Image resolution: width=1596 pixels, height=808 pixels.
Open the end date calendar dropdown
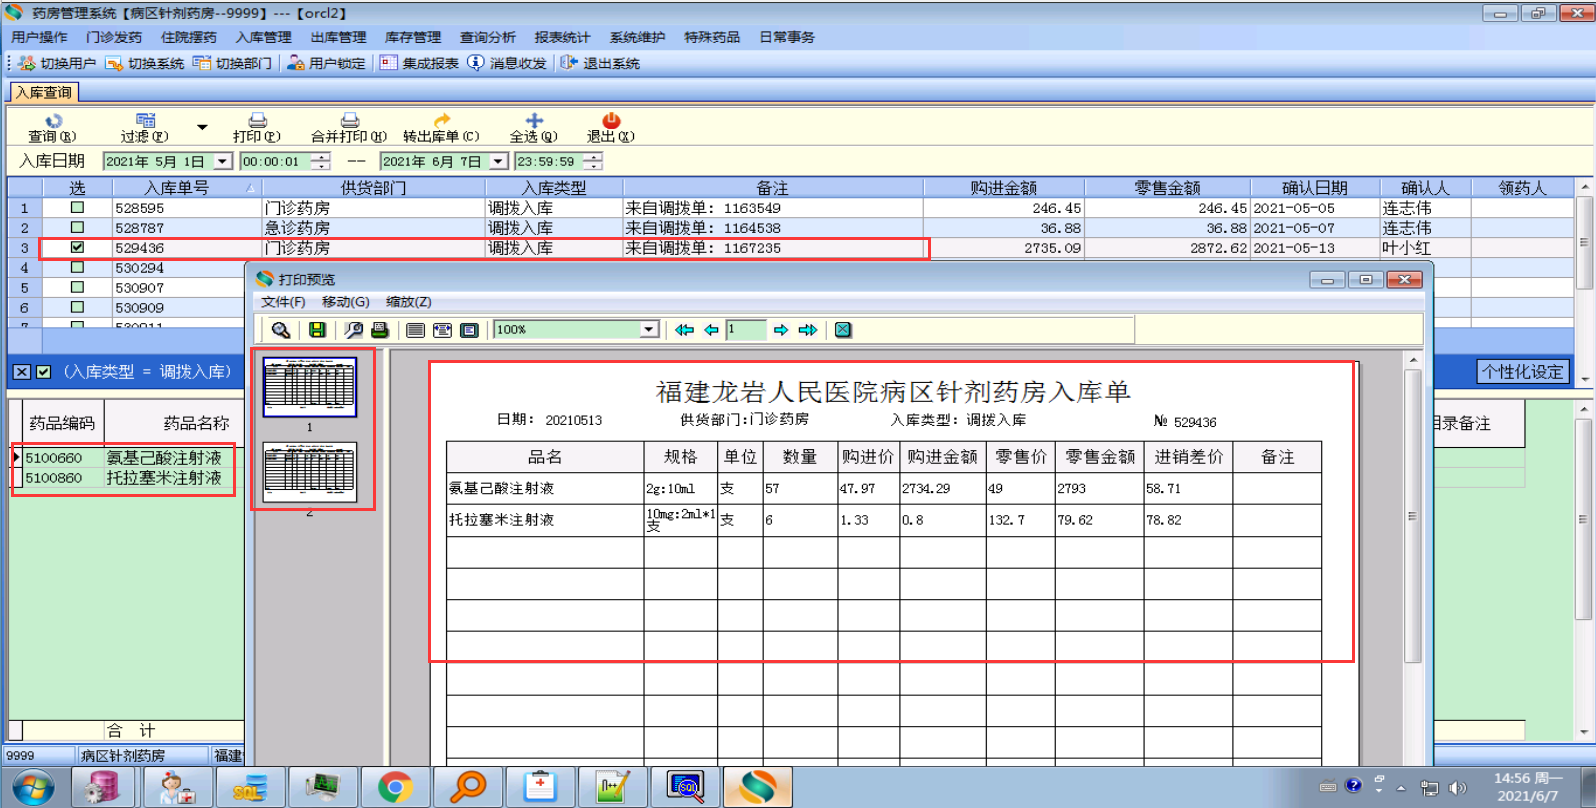[499, 162]
